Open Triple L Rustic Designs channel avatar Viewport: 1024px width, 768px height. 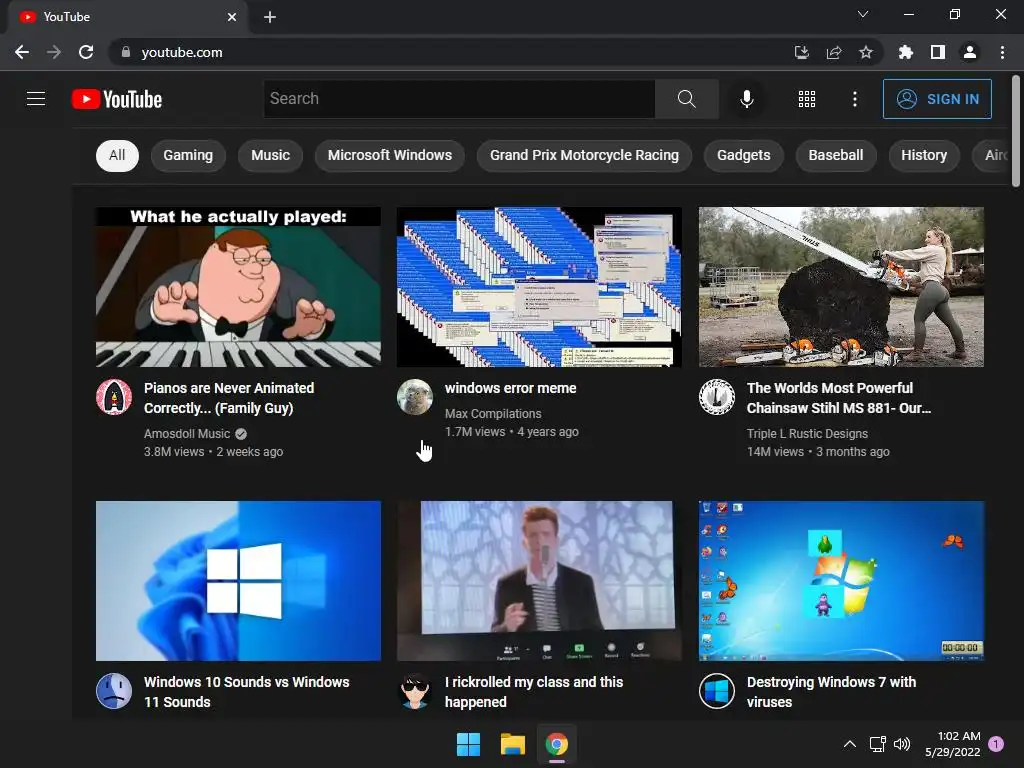click(x=717, y=397)
